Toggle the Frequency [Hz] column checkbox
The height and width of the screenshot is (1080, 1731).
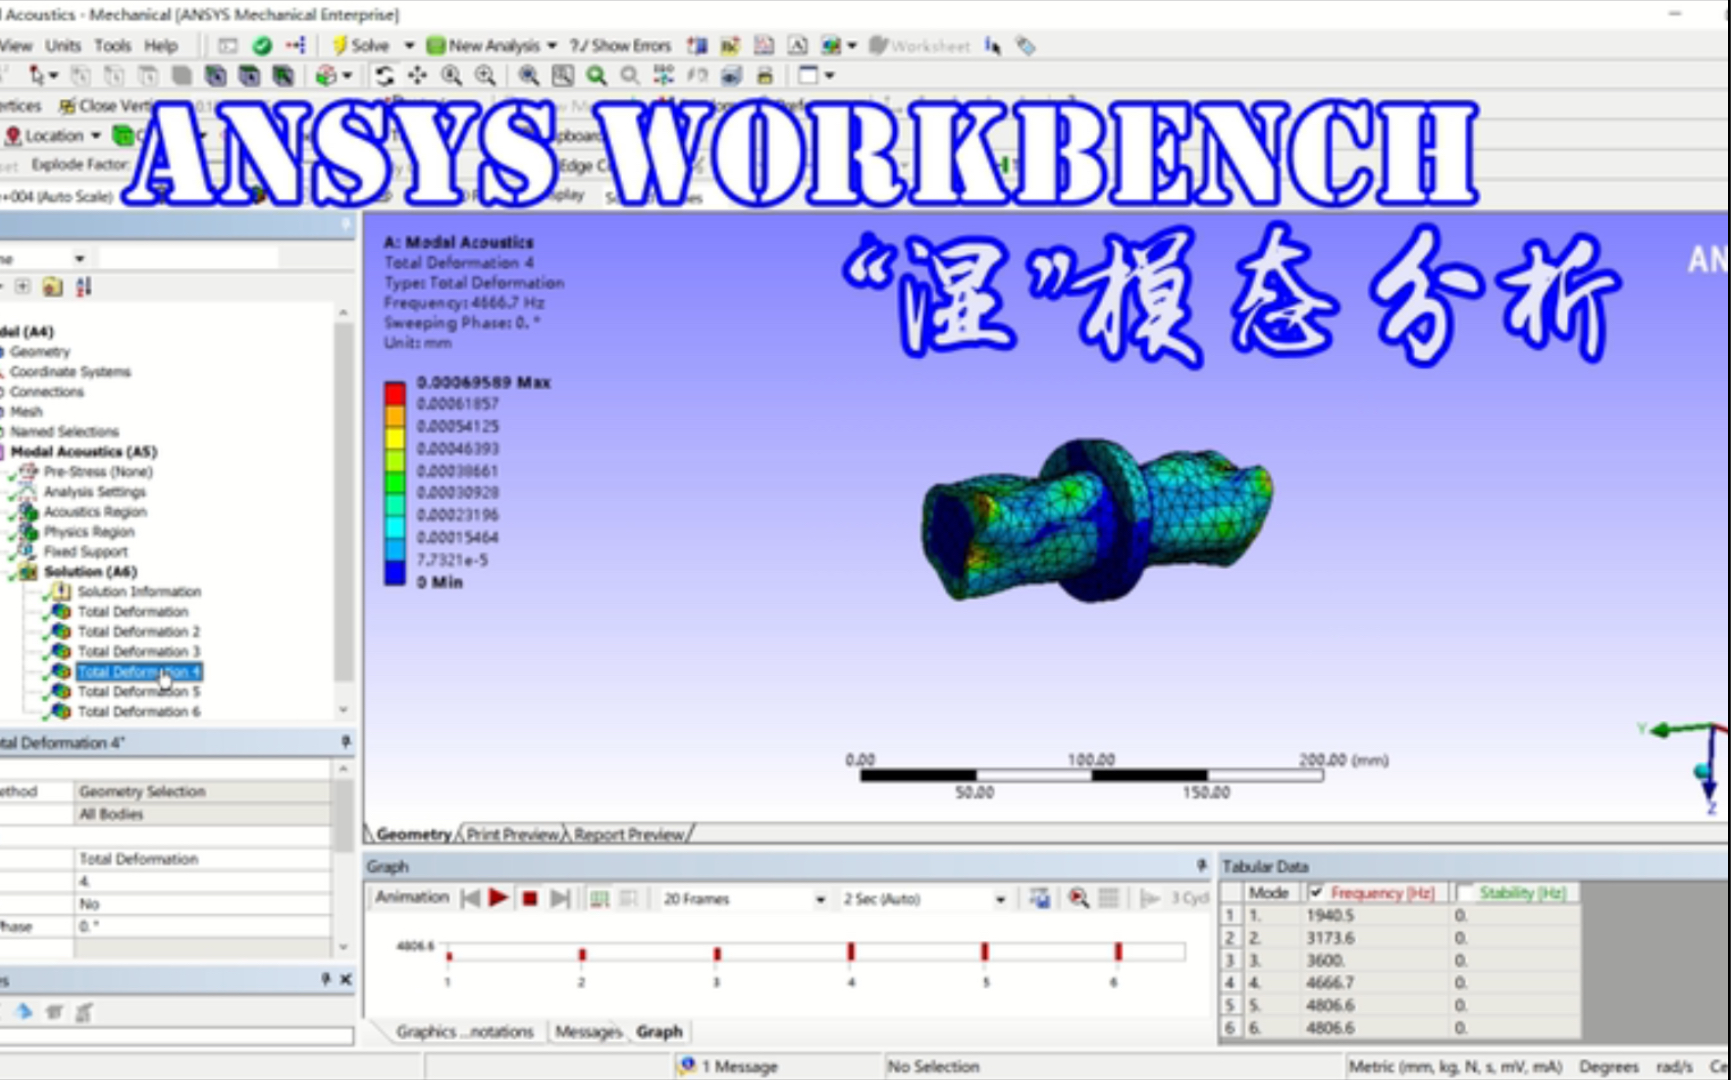[1316, 892]
